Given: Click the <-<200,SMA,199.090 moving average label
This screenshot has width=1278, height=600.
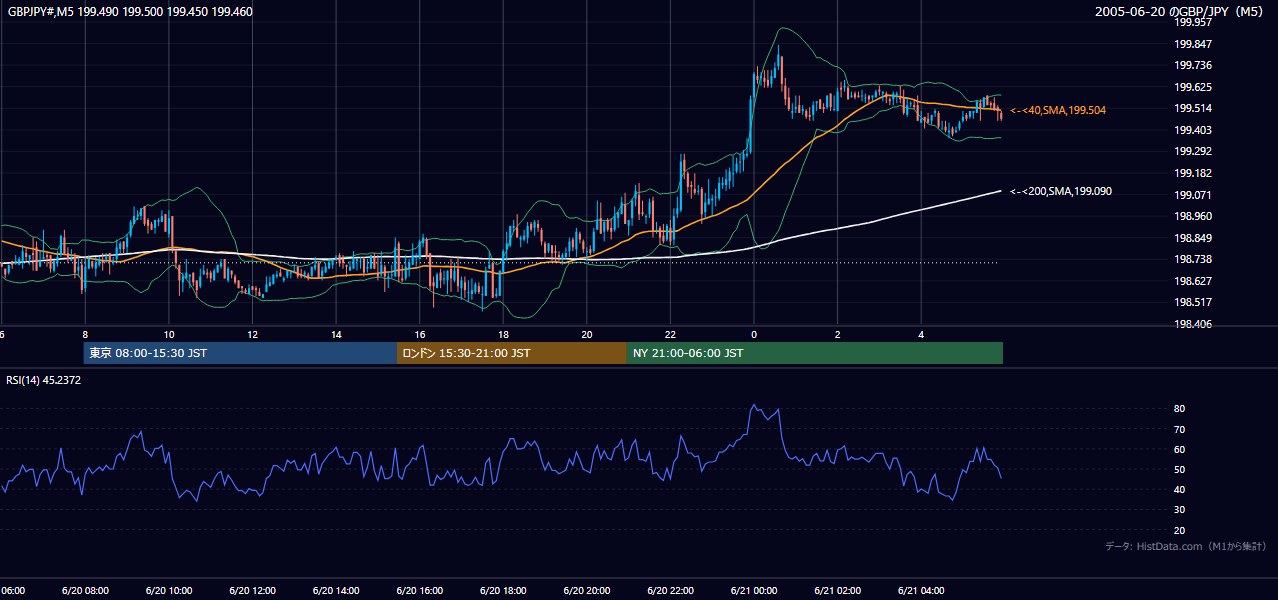Looking at the screenshot, I should (x=1061, y=191).
